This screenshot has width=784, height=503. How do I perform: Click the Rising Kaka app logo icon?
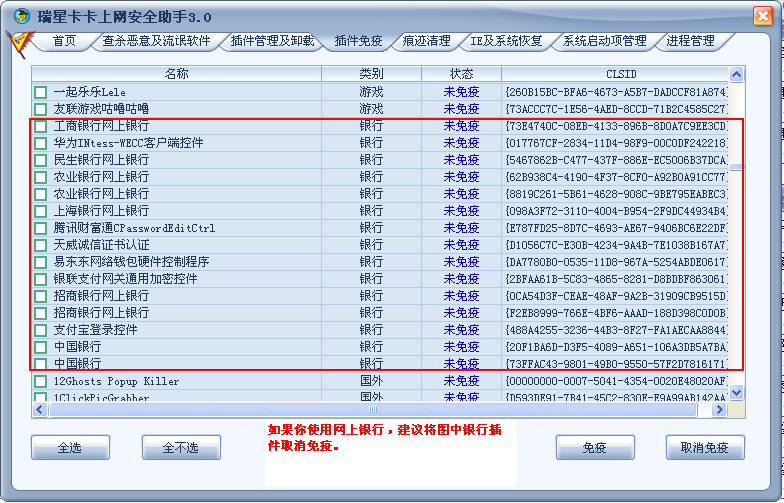pos(22,16)
